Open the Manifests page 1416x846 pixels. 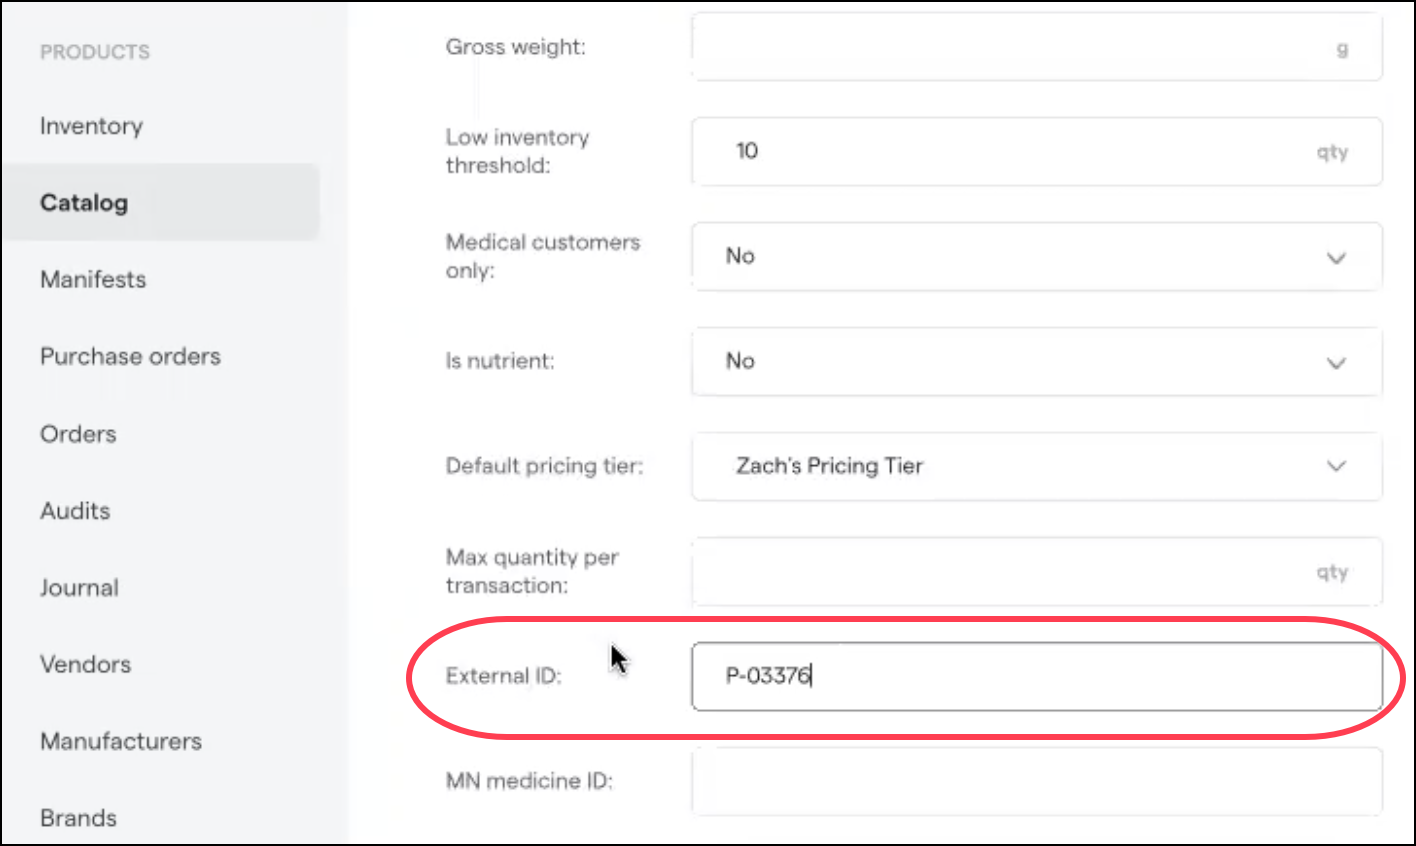pos(92,279)
